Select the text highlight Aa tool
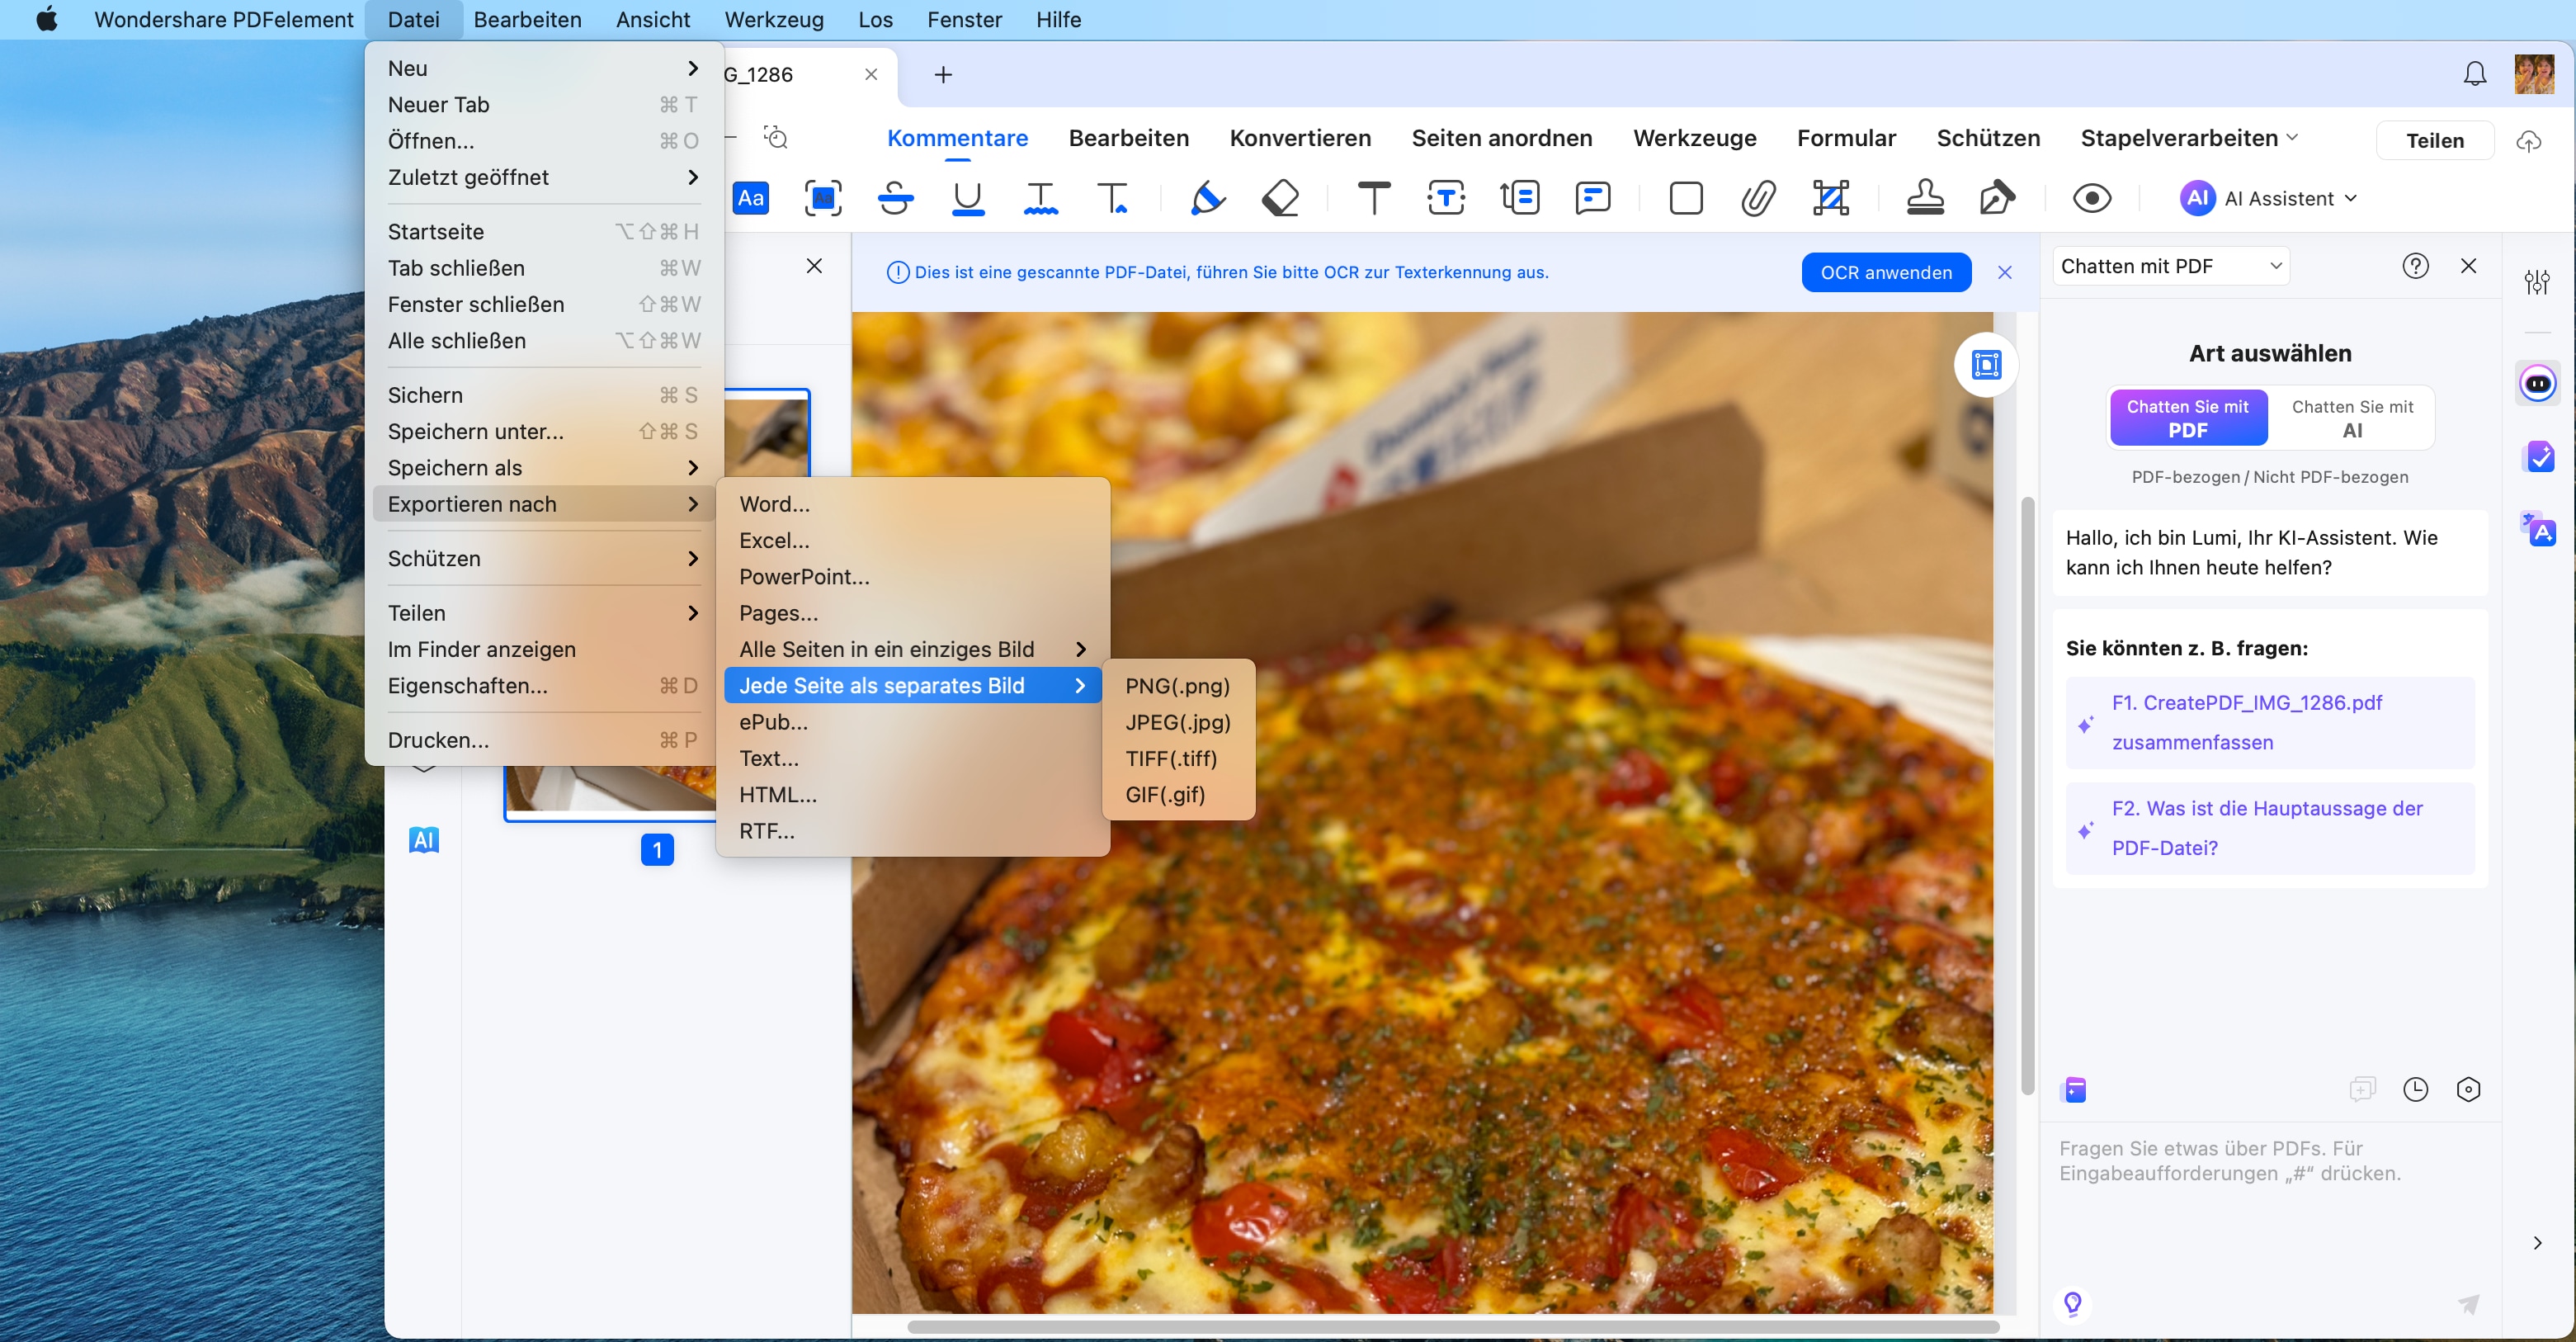This screenshot has height=1342, width=2576. pyautogui.click(x=751, y=198)
